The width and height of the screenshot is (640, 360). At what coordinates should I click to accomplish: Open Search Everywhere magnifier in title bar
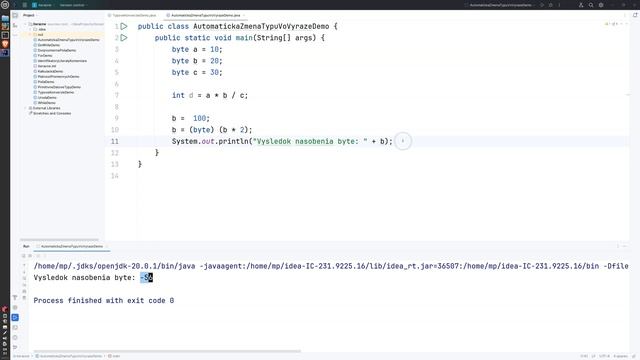point(591,5)
